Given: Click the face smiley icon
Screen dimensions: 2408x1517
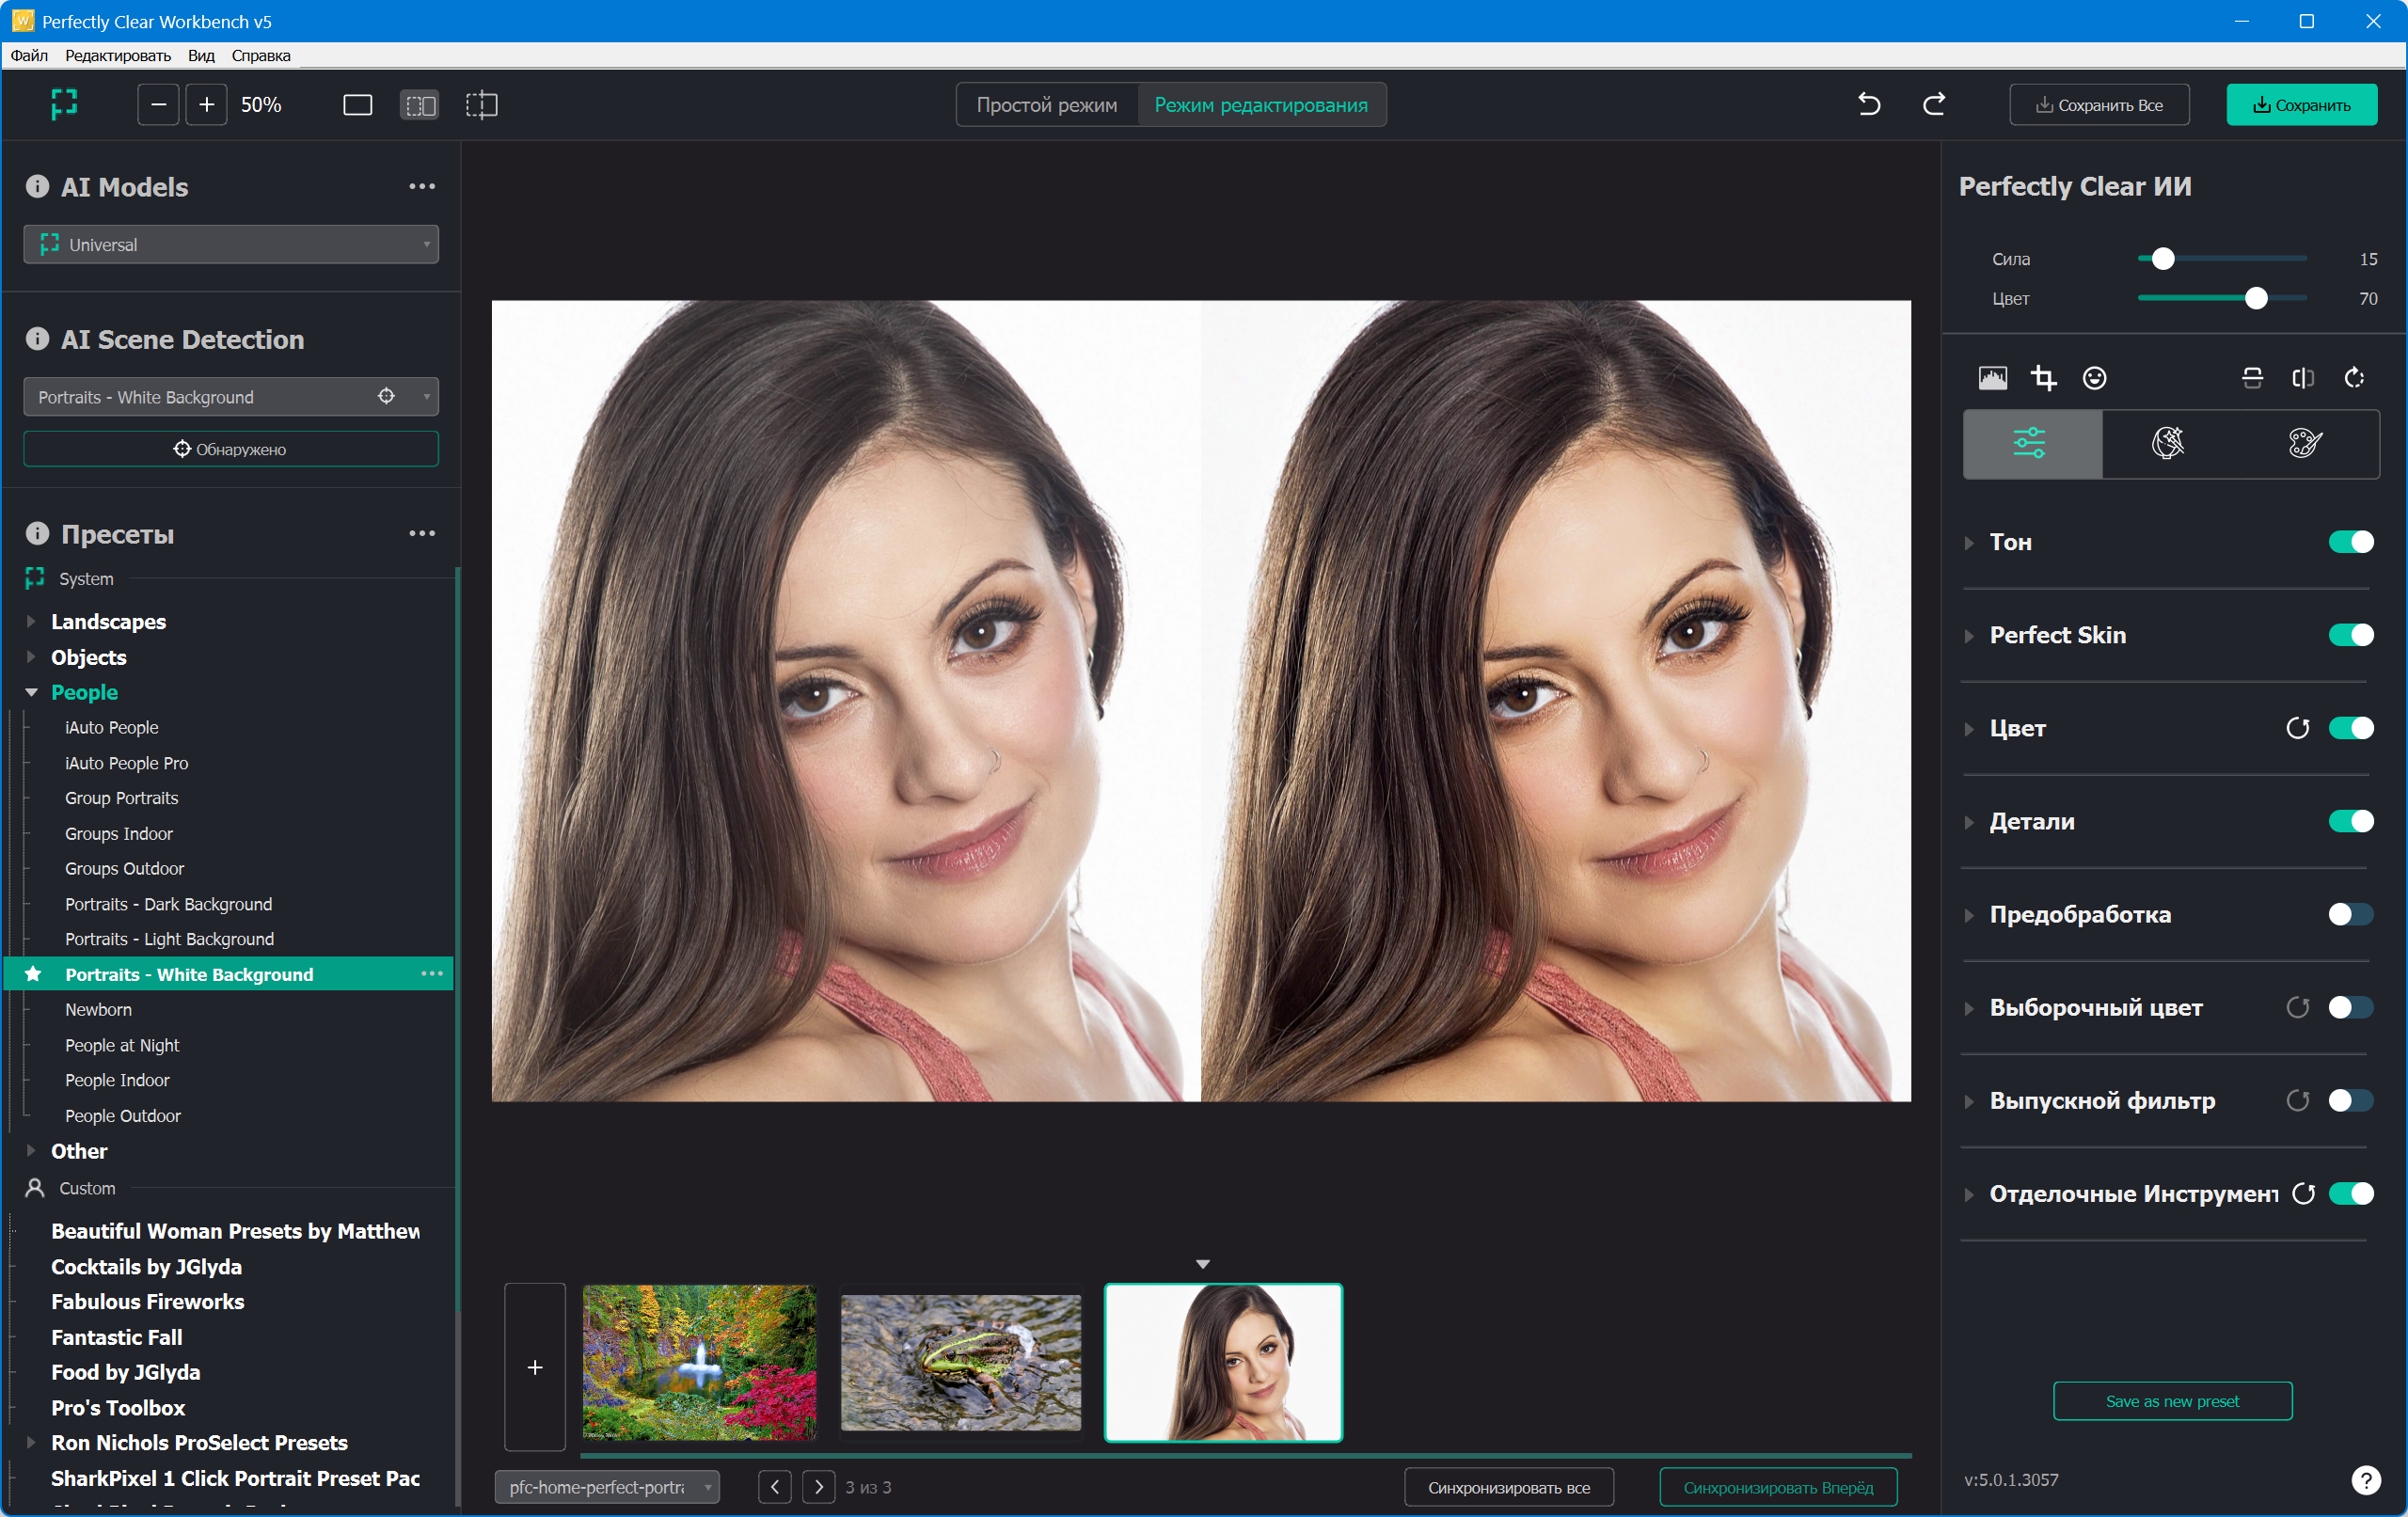Looking at the screenshot, I should click(x=2094, y=378).
